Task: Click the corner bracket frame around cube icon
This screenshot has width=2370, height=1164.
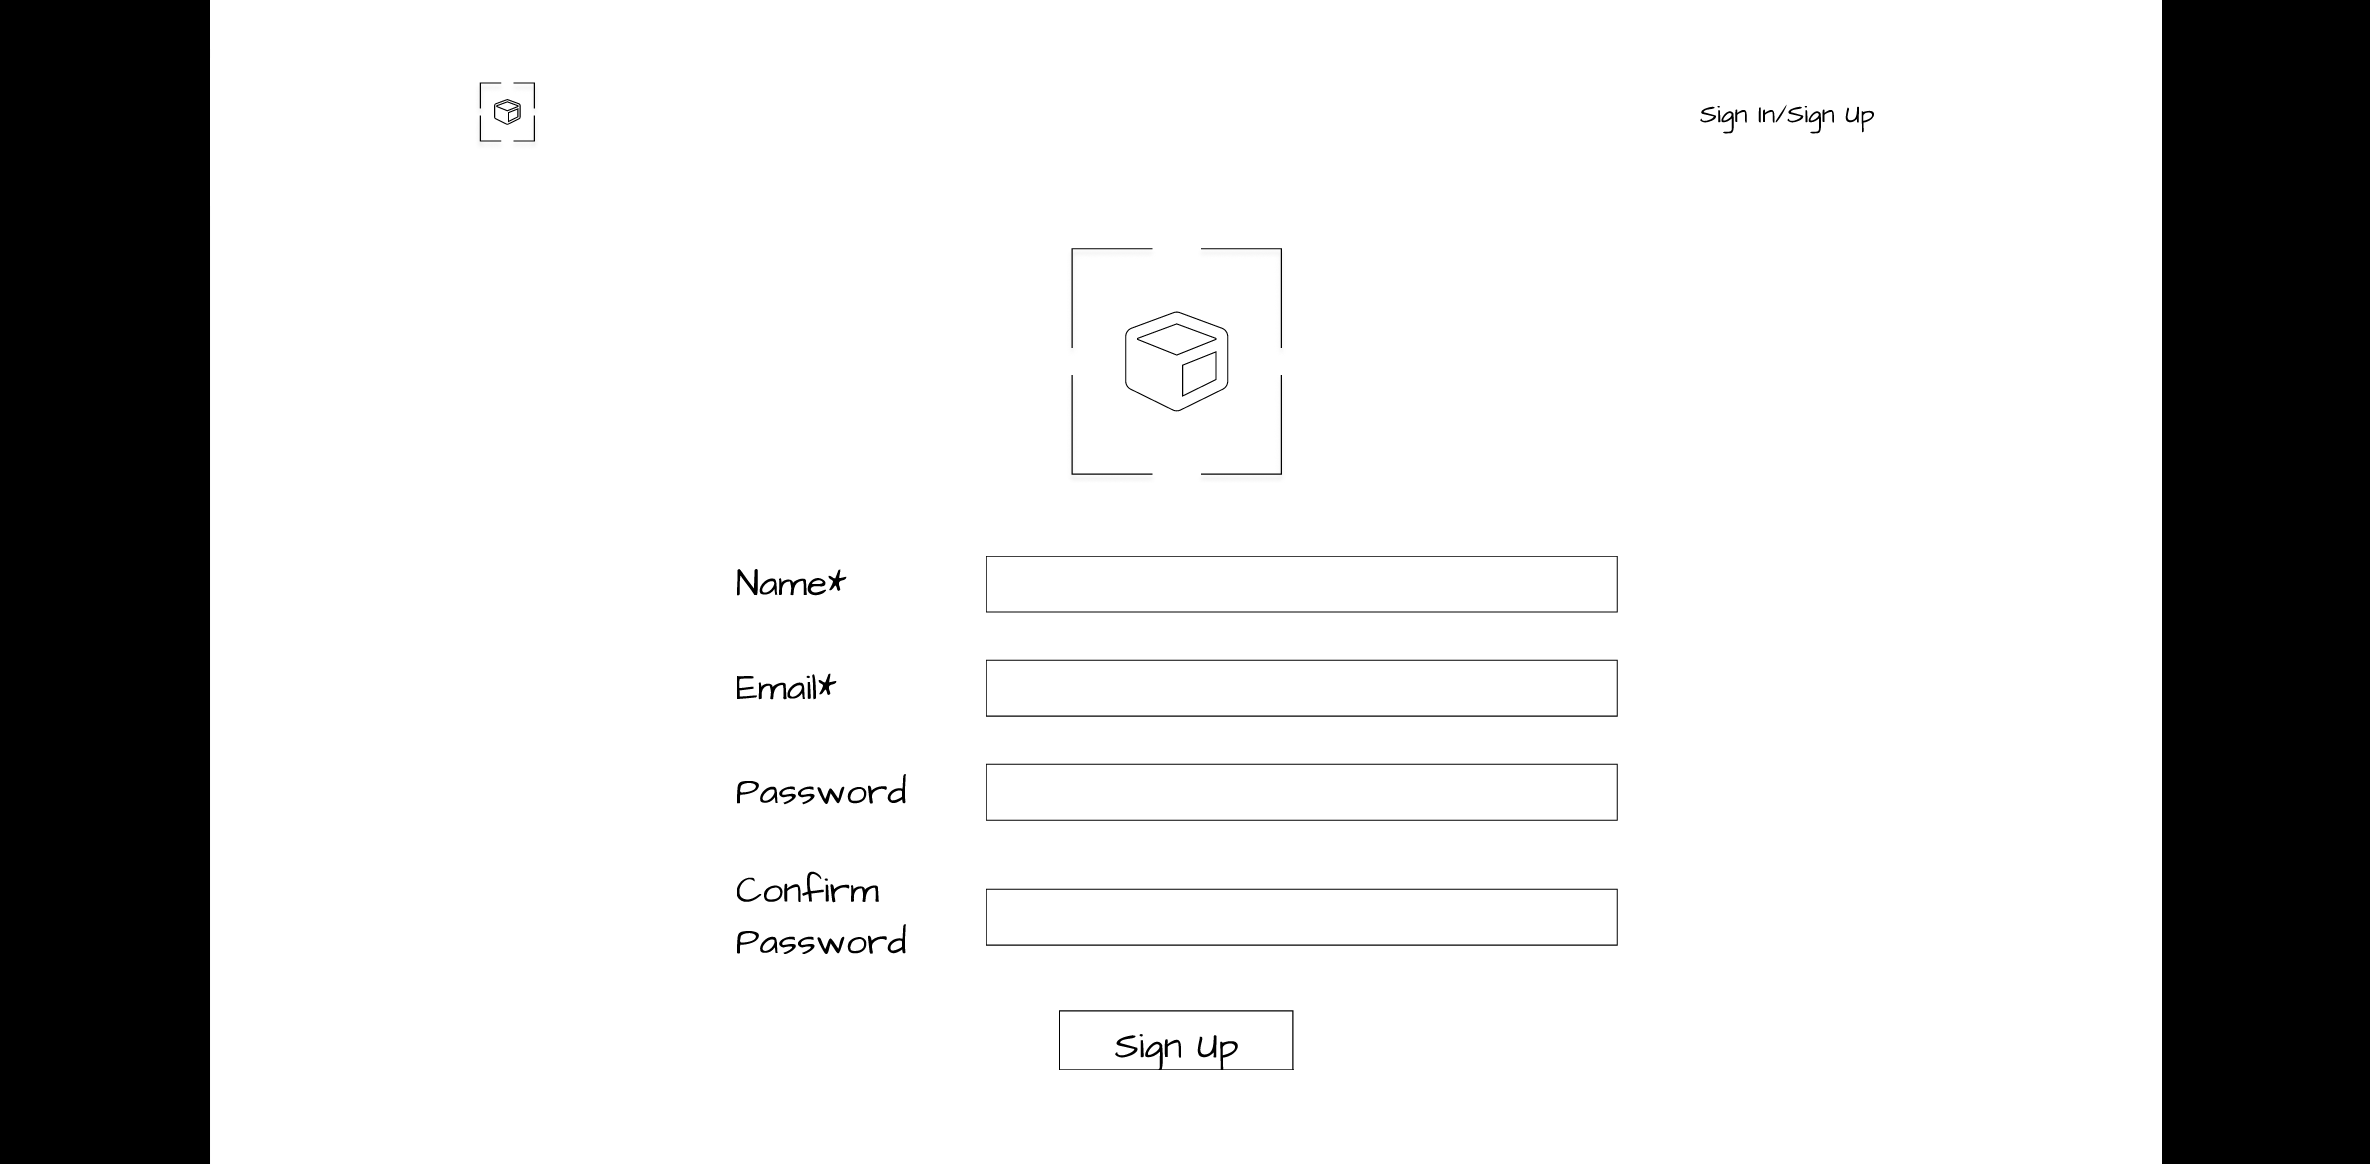Action: [x=506, y=112]
